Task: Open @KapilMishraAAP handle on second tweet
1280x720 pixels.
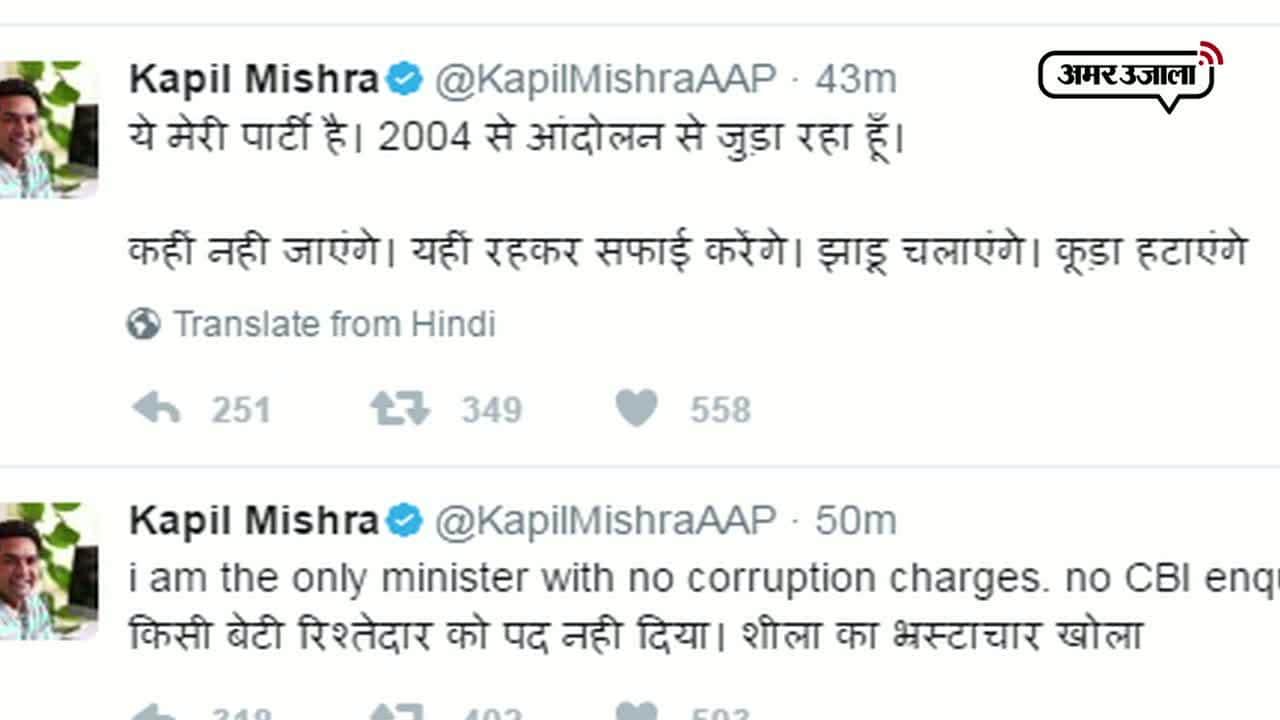Action: tap(604, 521)
